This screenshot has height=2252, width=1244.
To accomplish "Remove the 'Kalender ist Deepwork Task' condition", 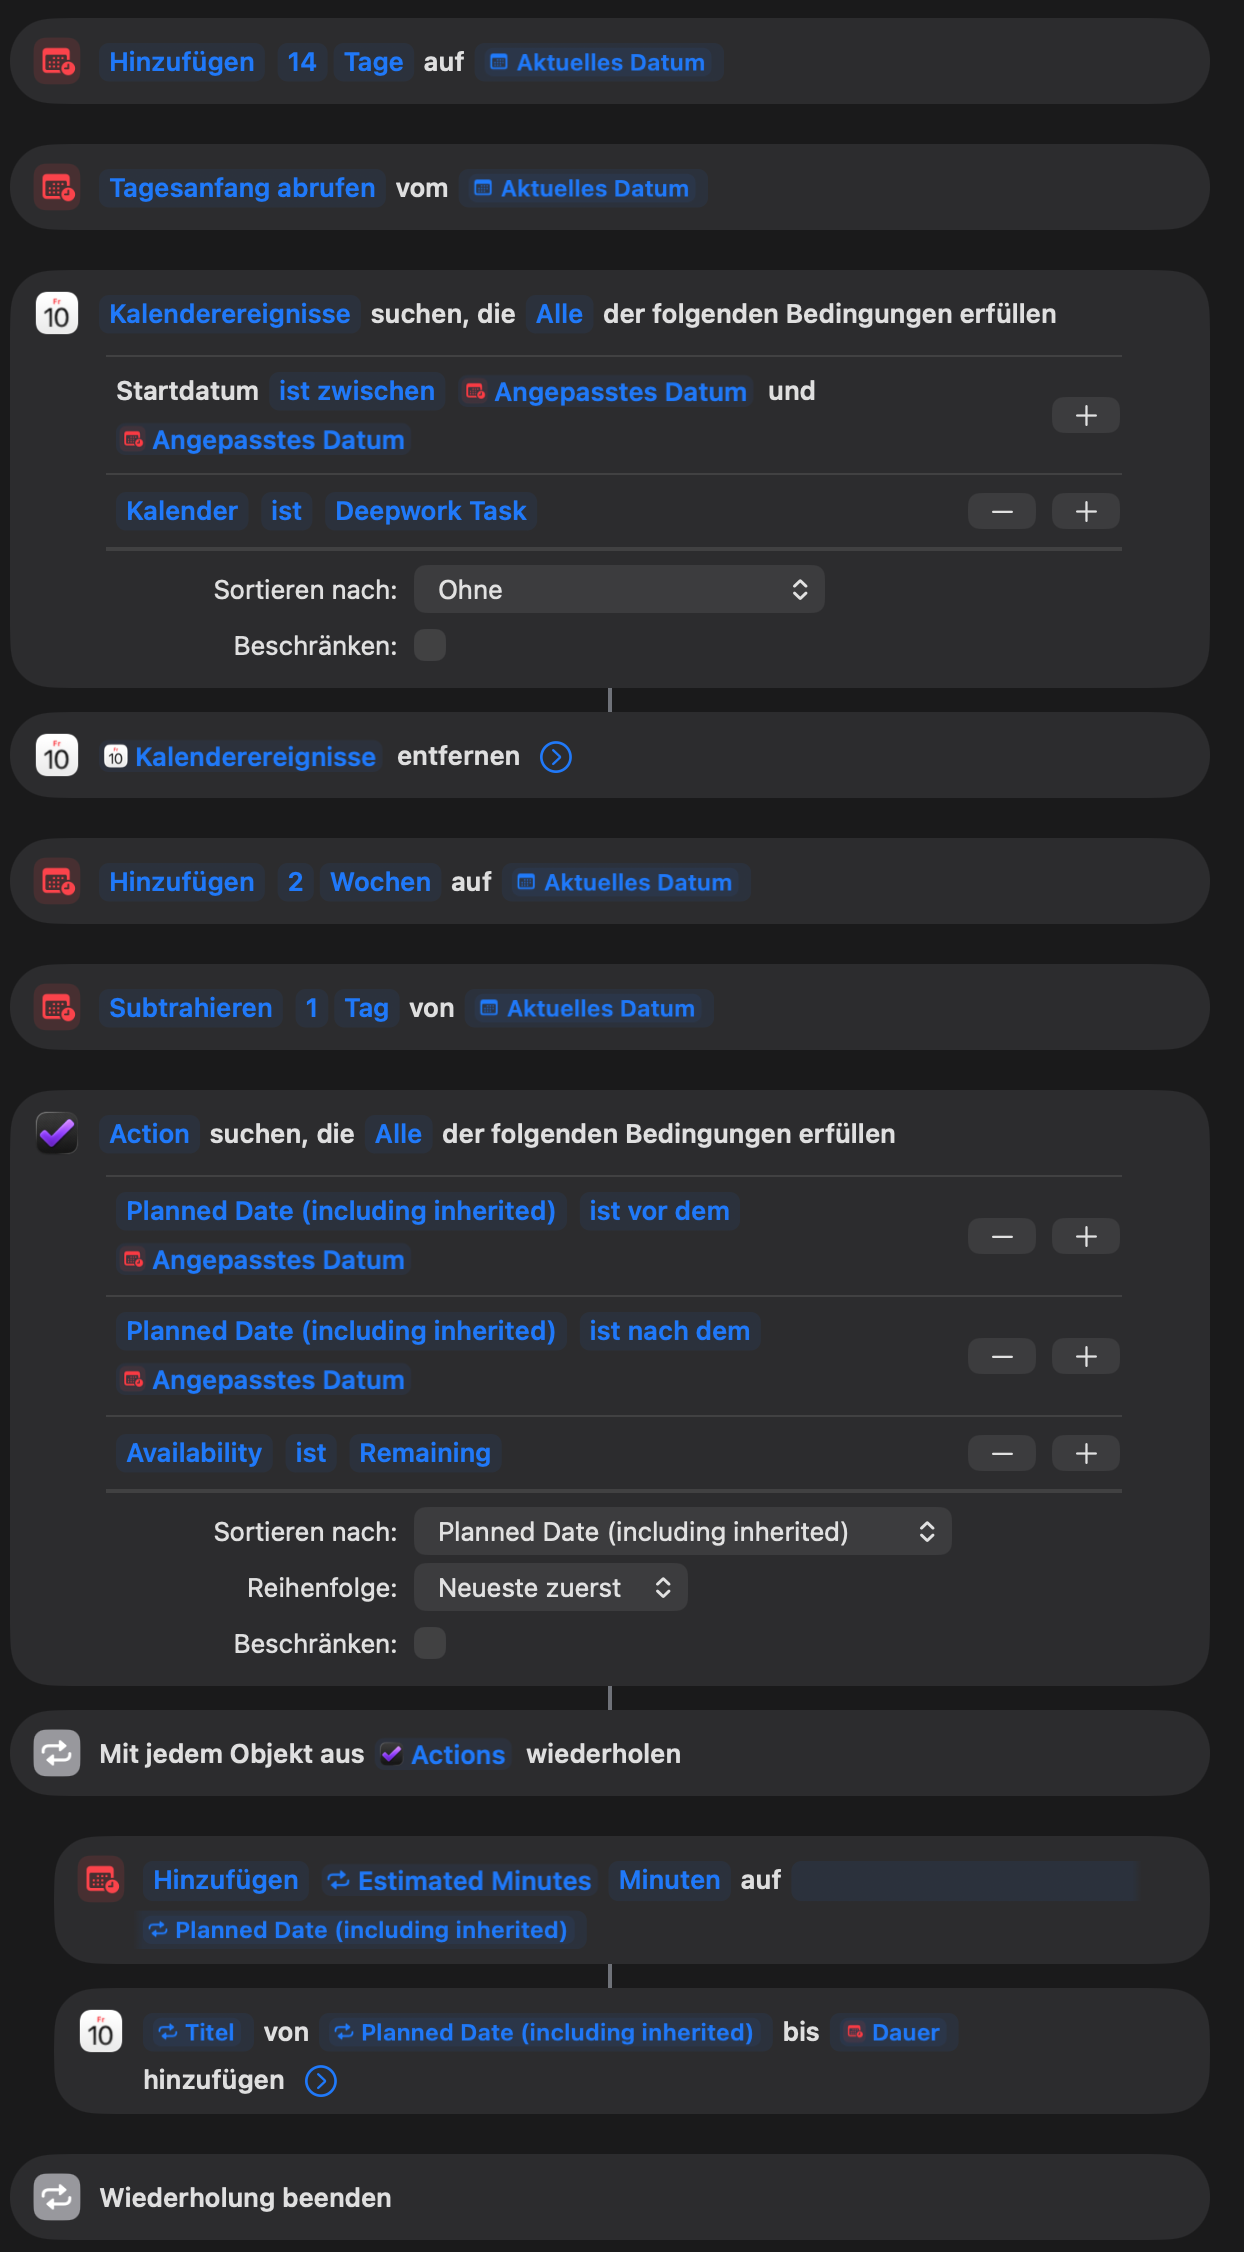I will (1001, 512).
